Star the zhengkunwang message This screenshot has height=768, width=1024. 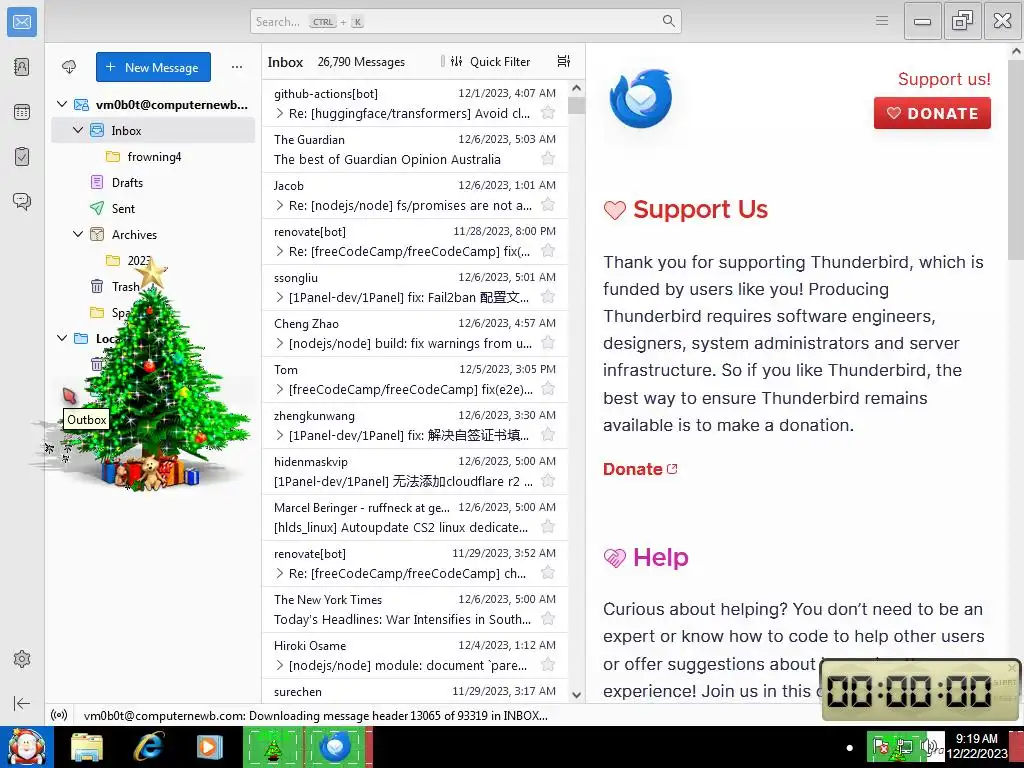coord(548,435)
